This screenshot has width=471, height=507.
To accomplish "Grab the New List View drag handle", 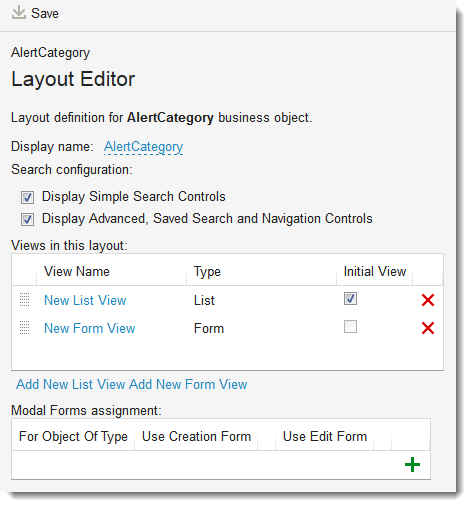I will click(24, 299).
